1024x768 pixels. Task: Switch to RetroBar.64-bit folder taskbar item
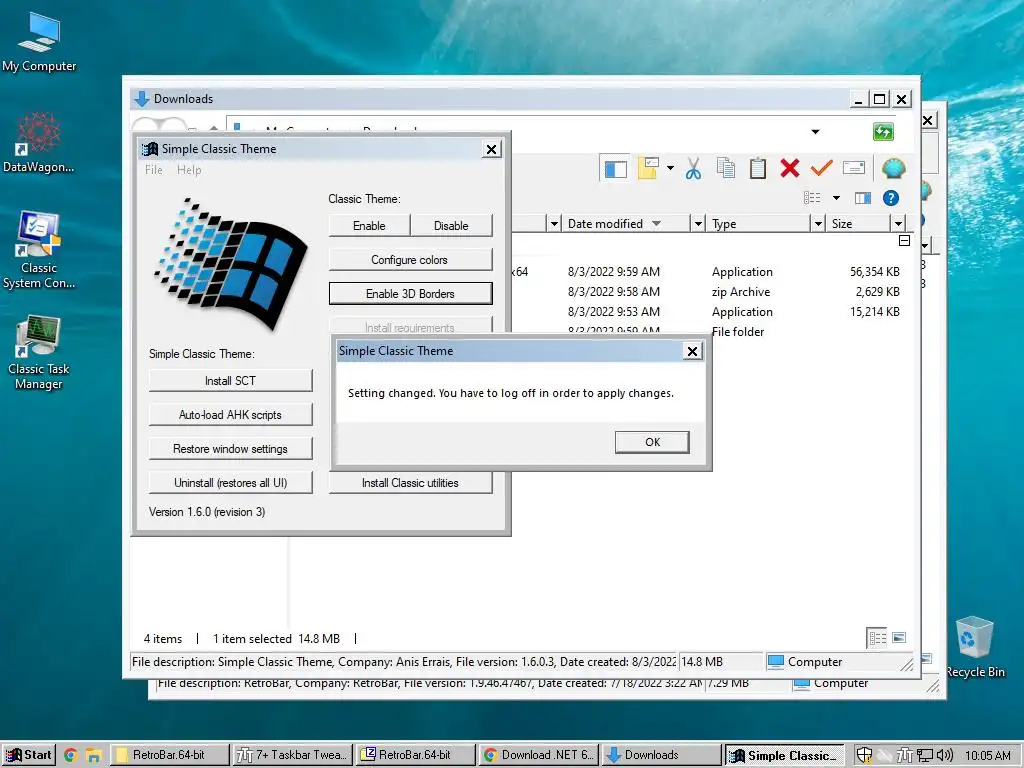(x=168, y=755)
